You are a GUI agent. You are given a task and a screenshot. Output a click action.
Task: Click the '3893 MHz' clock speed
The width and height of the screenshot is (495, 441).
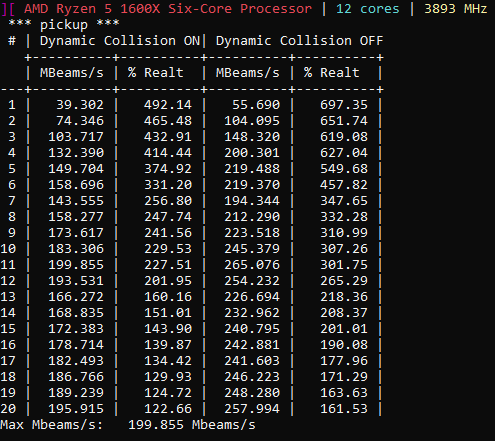point(456,9)
